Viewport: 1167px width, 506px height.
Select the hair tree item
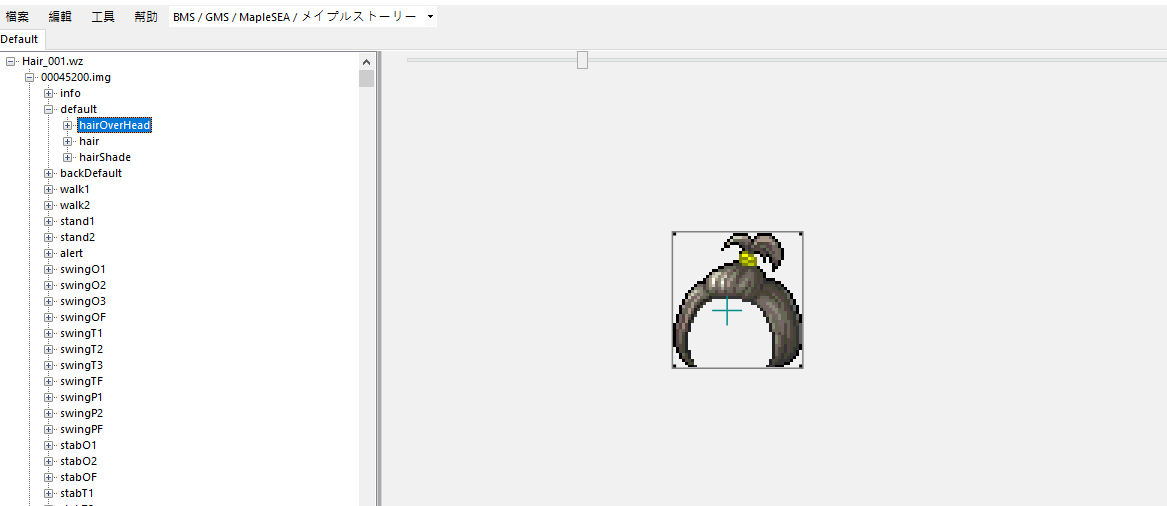pos(89,141)
